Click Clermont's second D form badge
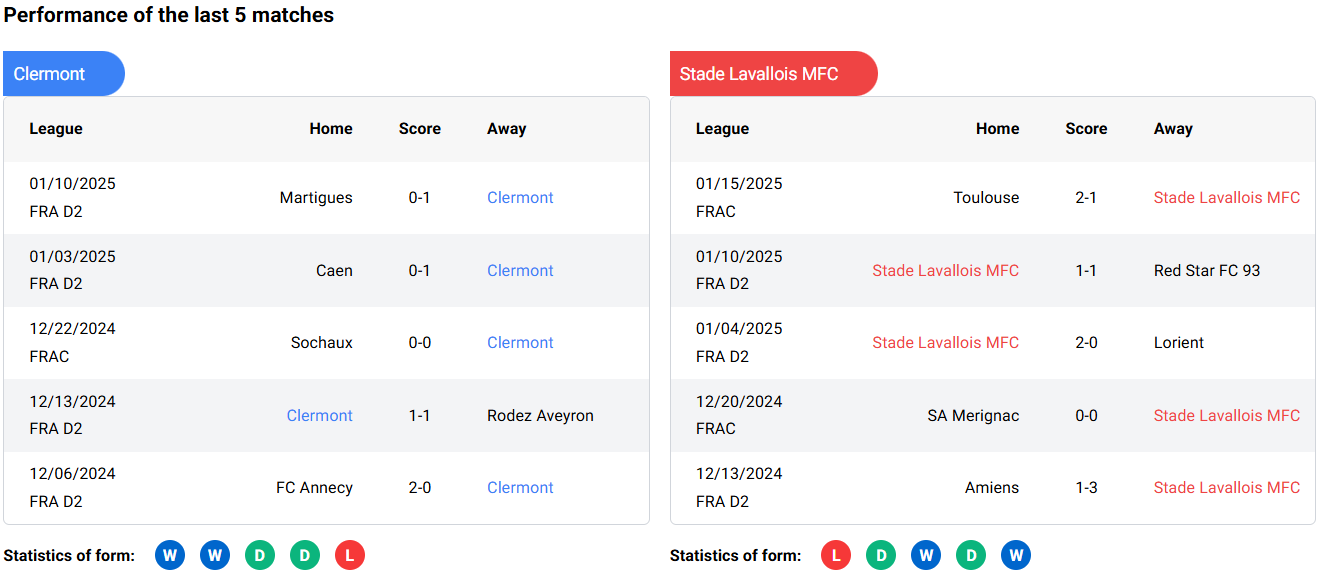Viewport: 1322px width, 581px height. click(x=305, y=555)
